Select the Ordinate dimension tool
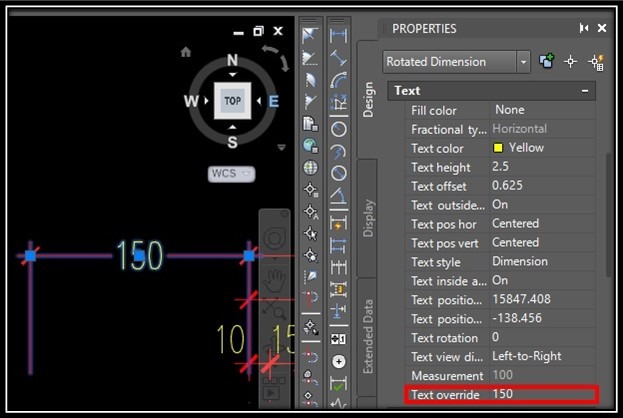623x418 pixels. [x=338, y=102]
